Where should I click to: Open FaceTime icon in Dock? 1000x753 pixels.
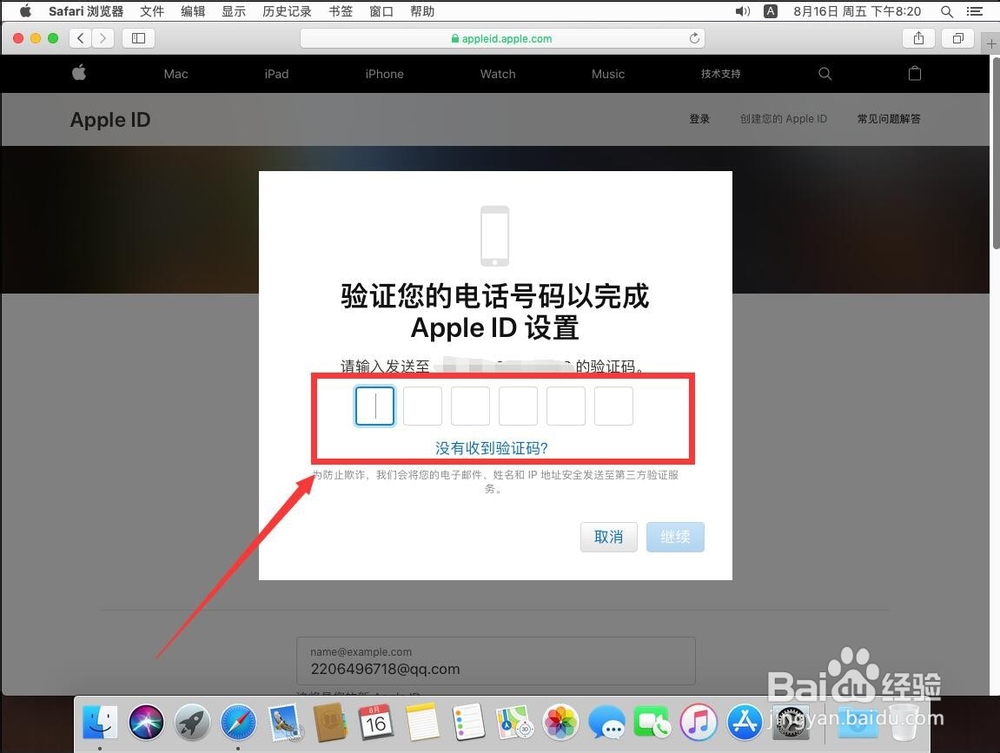(x=652, y=722)
